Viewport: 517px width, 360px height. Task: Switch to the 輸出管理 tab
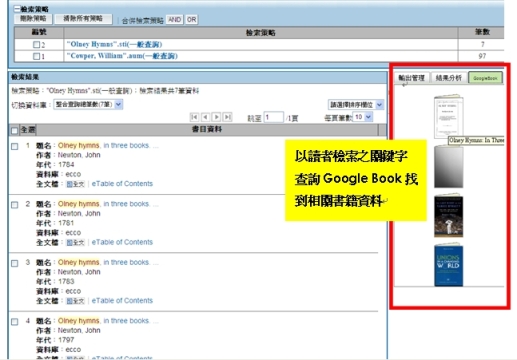412,78
